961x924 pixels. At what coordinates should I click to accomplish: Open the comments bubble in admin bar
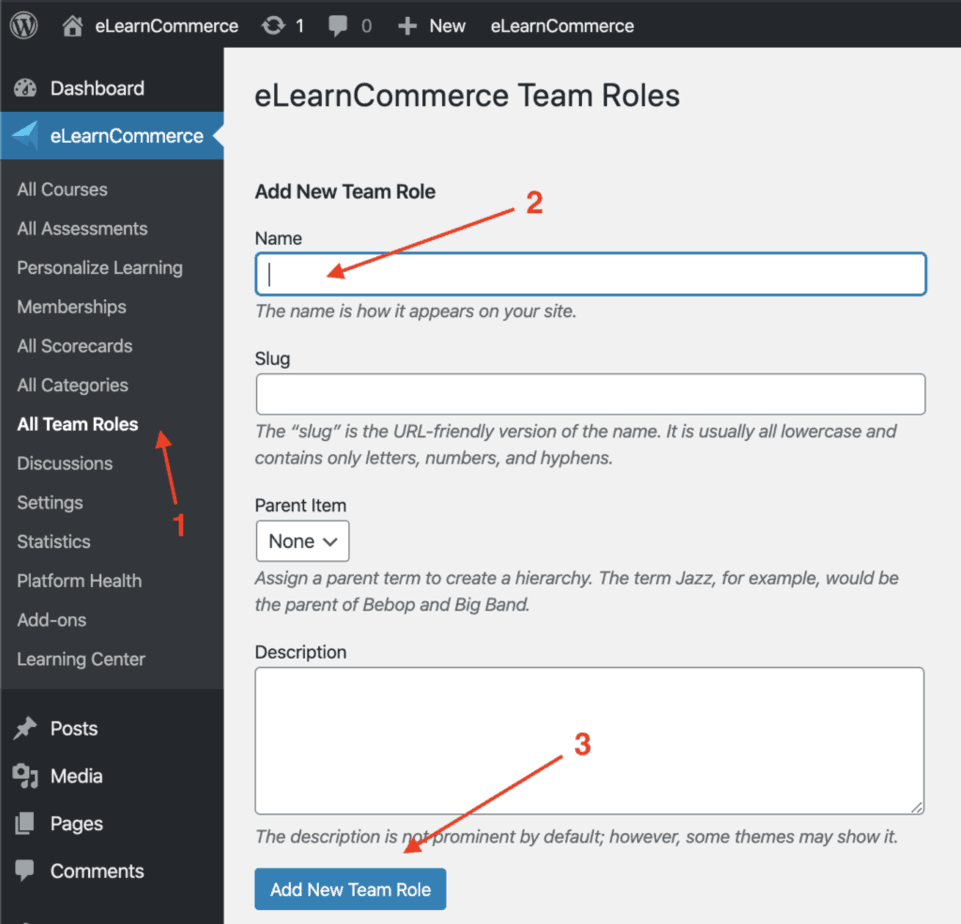coord(337,26)
